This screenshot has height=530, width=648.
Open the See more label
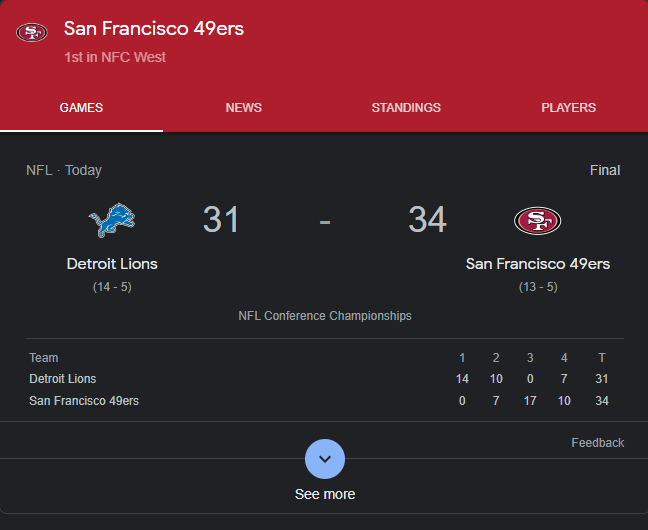pyautogui.click(x=325, y=494)
